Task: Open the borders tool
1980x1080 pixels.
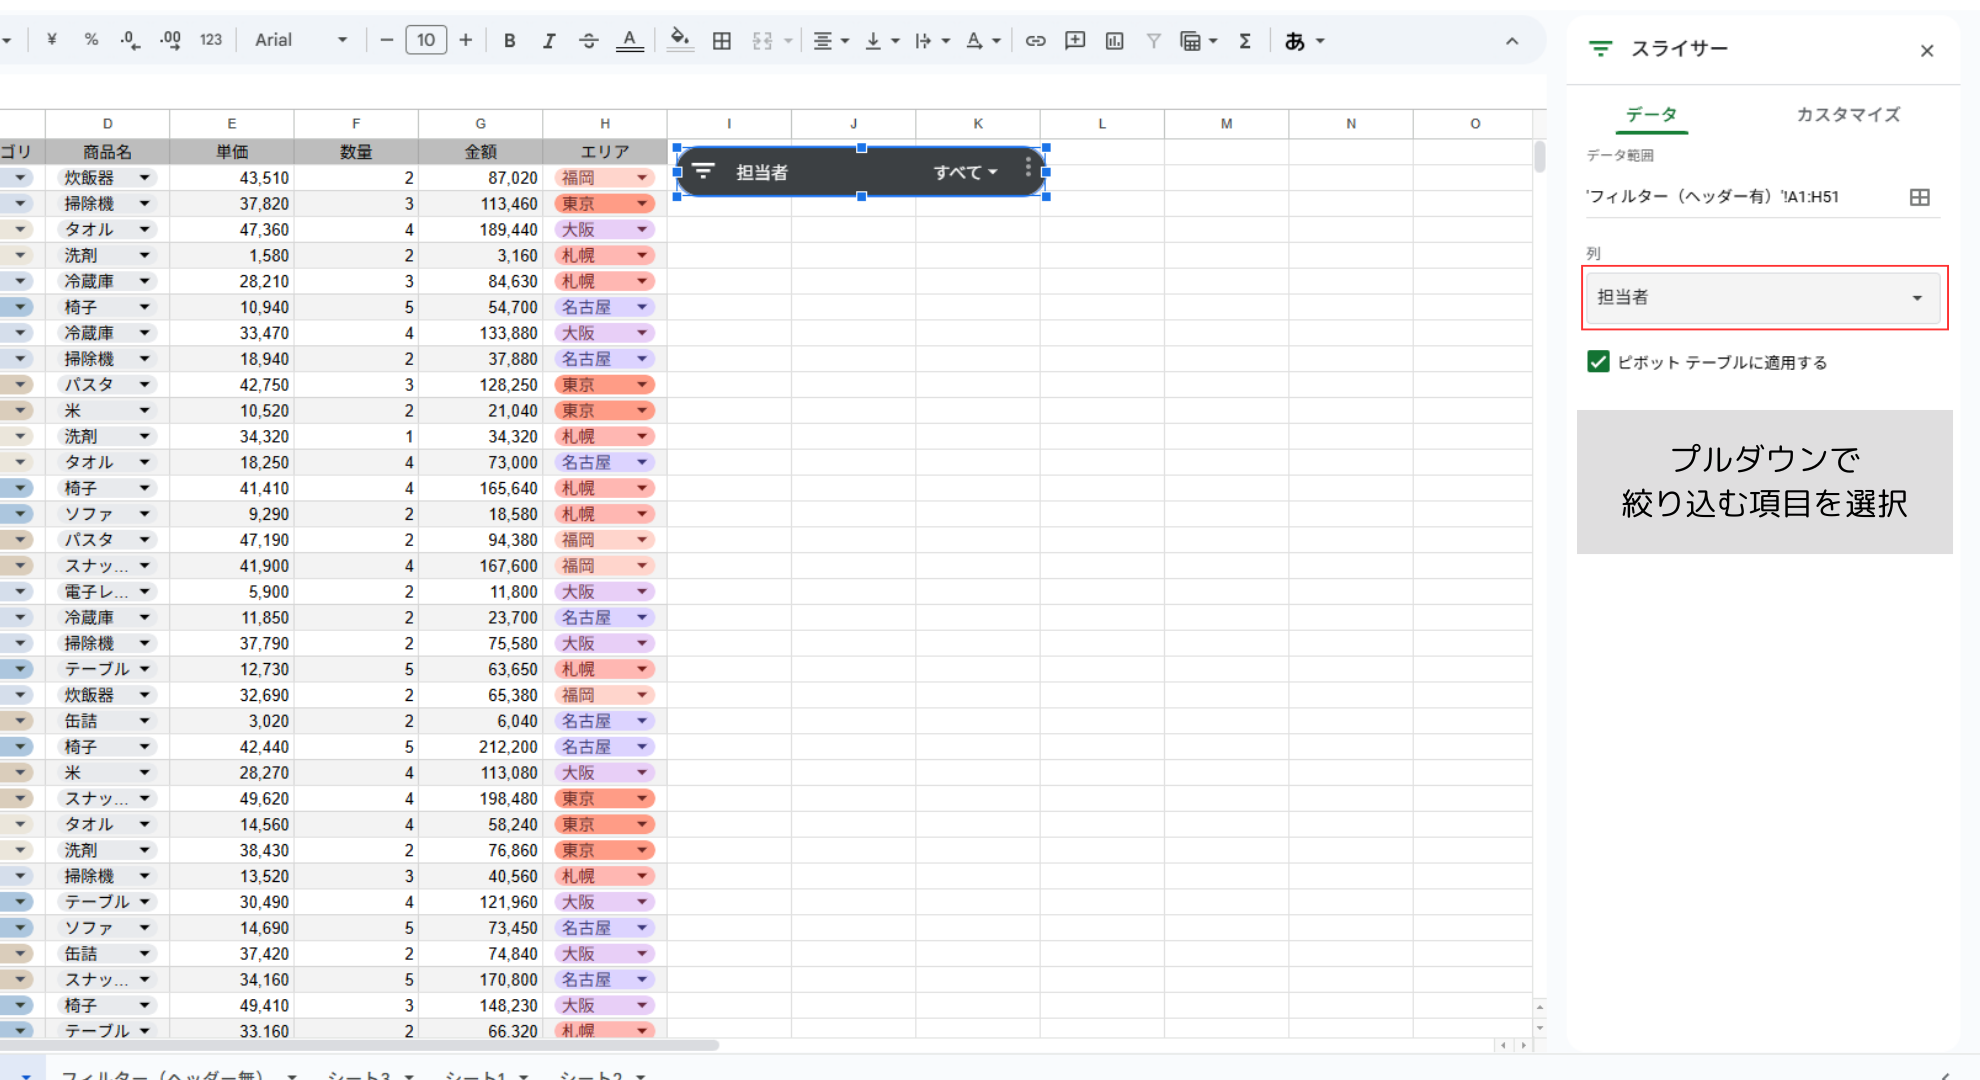Action: tap(722, 41)
